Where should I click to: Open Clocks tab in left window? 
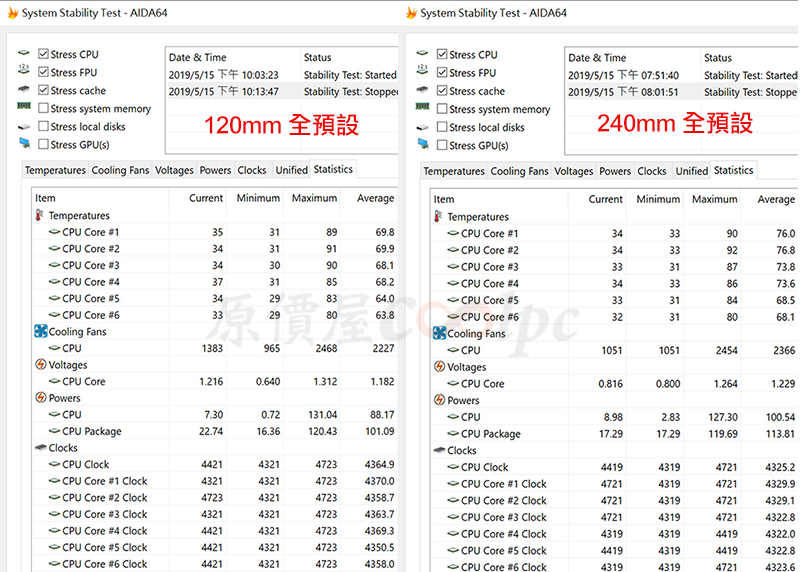point(252,170)
